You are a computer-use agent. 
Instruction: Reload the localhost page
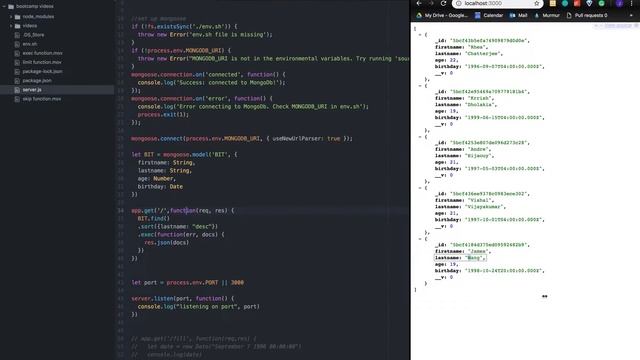click(443, 3)
